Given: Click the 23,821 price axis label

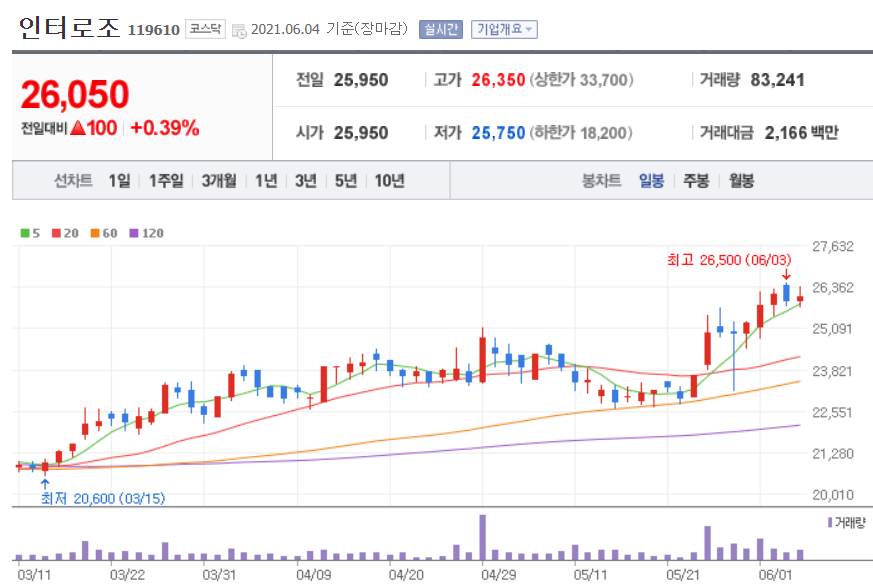Looking at the screenshot, I should [833, 371].
